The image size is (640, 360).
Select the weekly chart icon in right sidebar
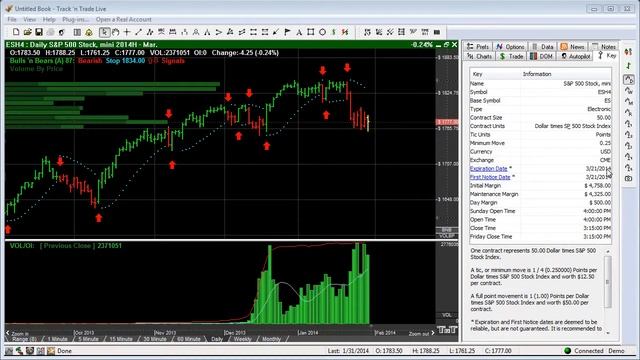[x=629, y=90]
